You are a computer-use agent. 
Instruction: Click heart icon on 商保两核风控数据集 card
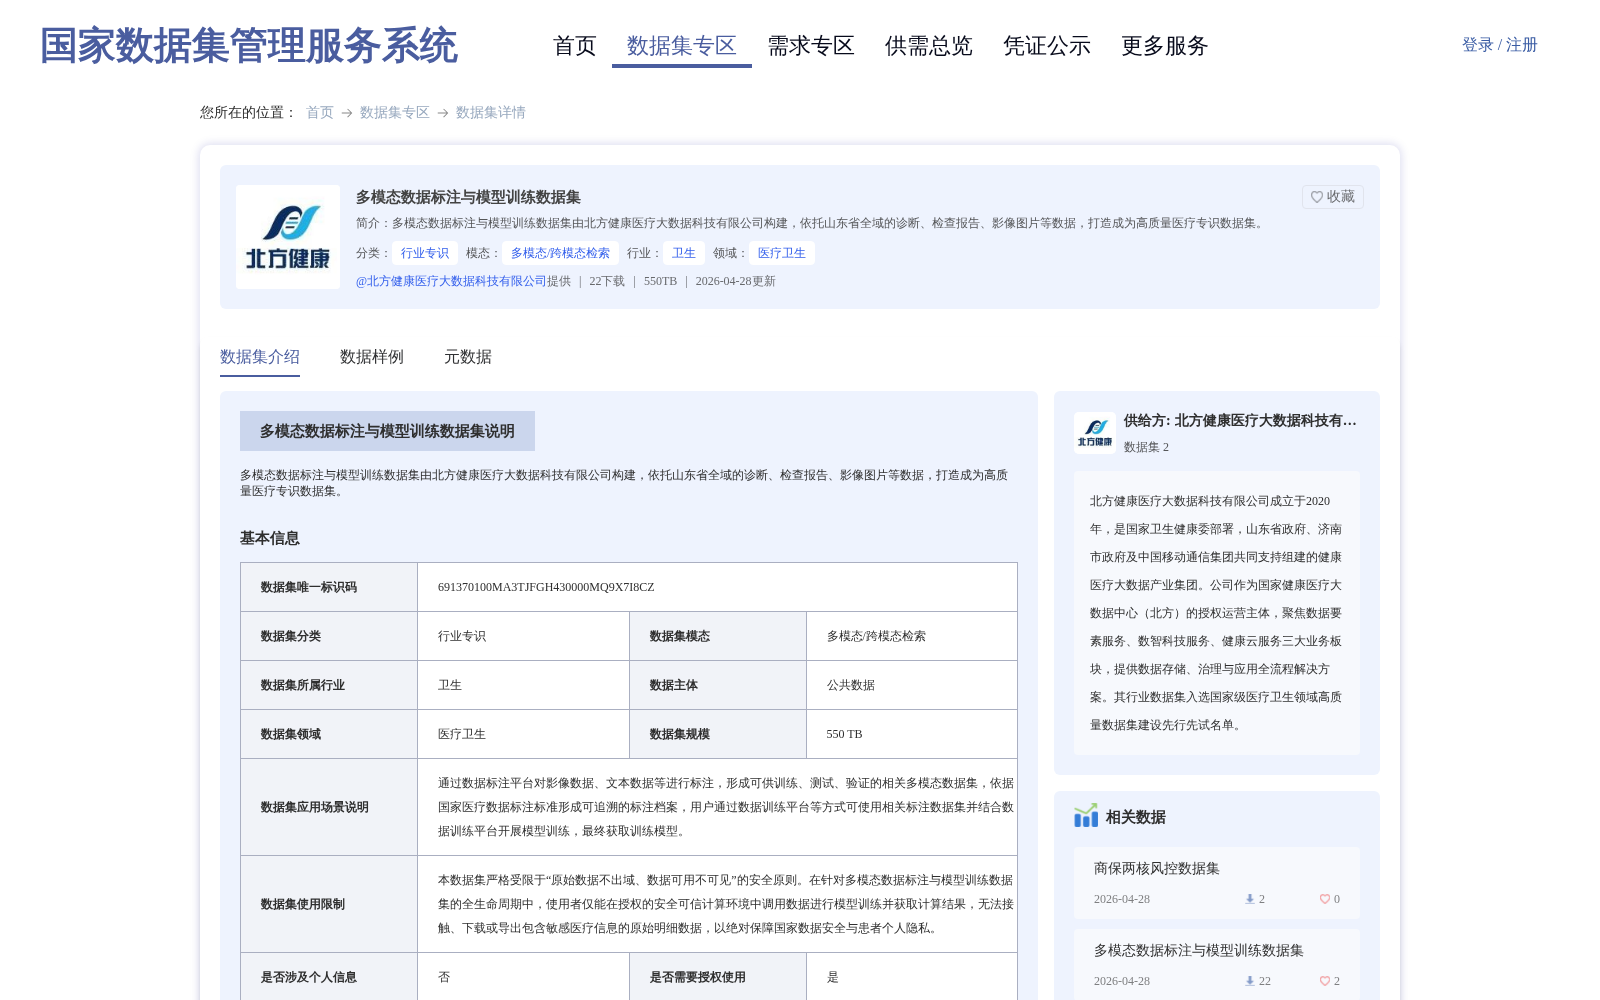coord(1324,899)
